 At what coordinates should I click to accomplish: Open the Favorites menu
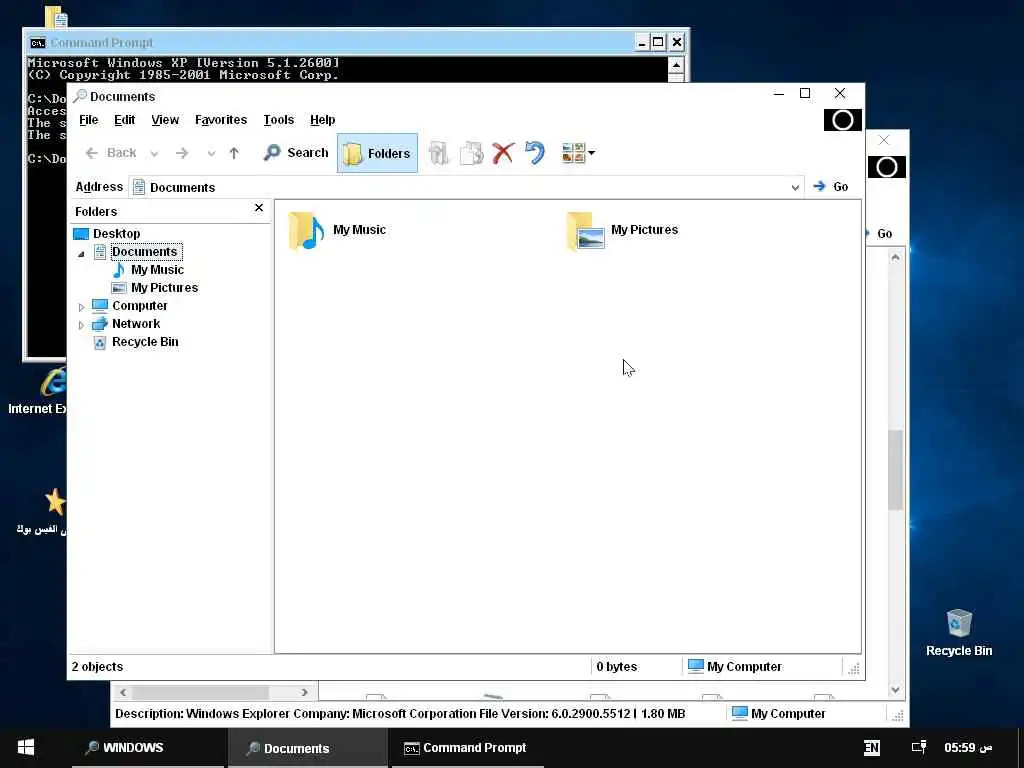(221, 120)
